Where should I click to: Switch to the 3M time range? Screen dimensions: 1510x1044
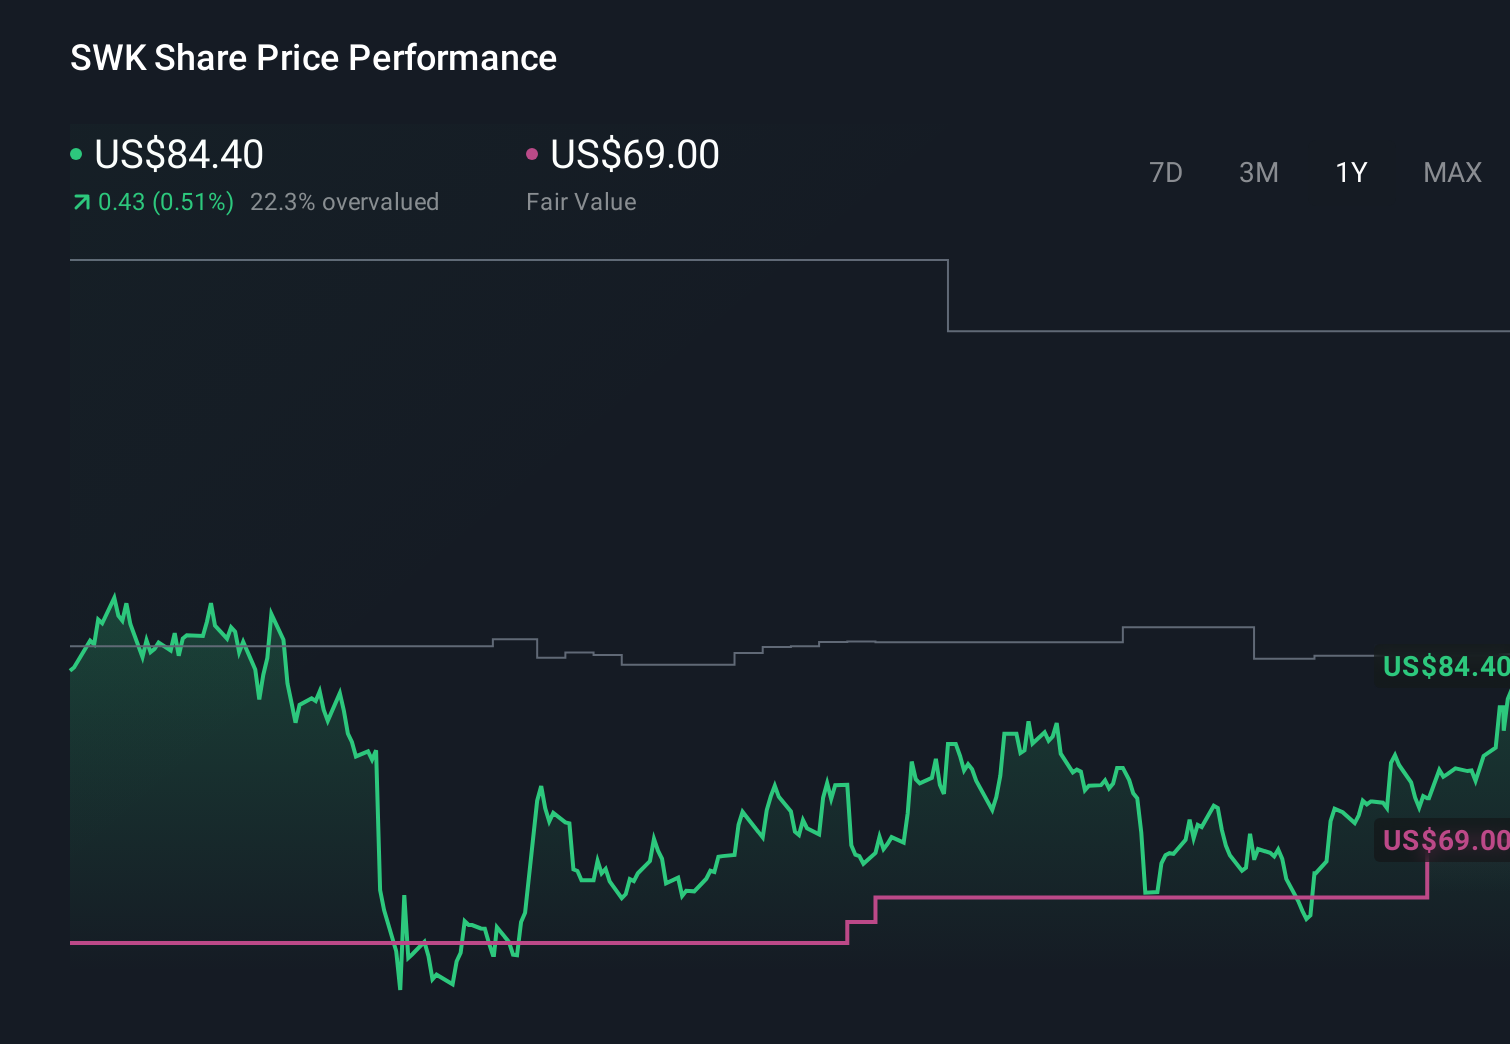[1258, 172]
